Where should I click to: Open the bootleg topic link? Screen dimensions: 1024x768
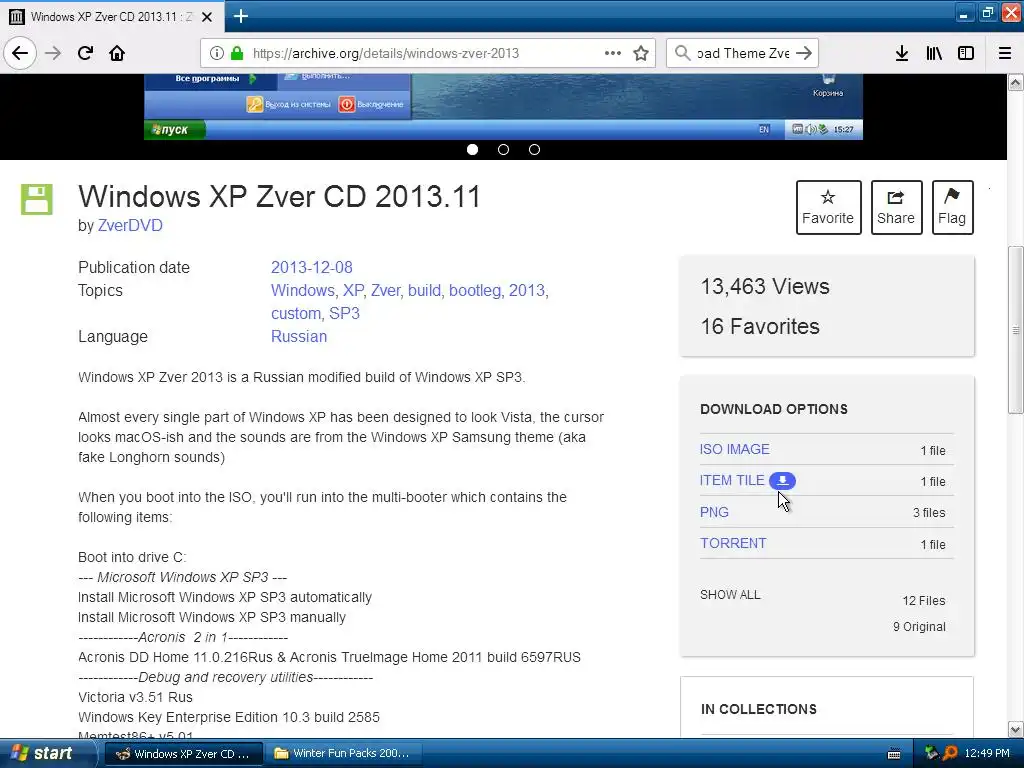coord(475,290)
